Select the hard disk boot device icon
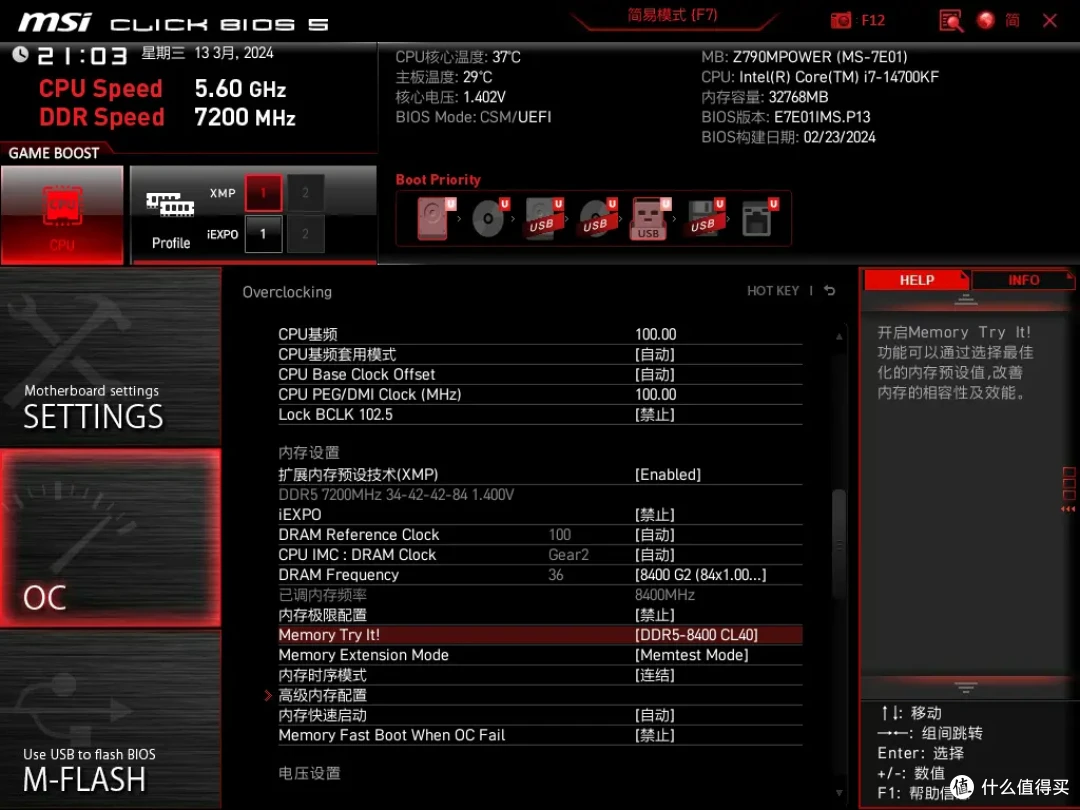The height and width of the screenshot is (810, 1080). click(x=435, y=218)
